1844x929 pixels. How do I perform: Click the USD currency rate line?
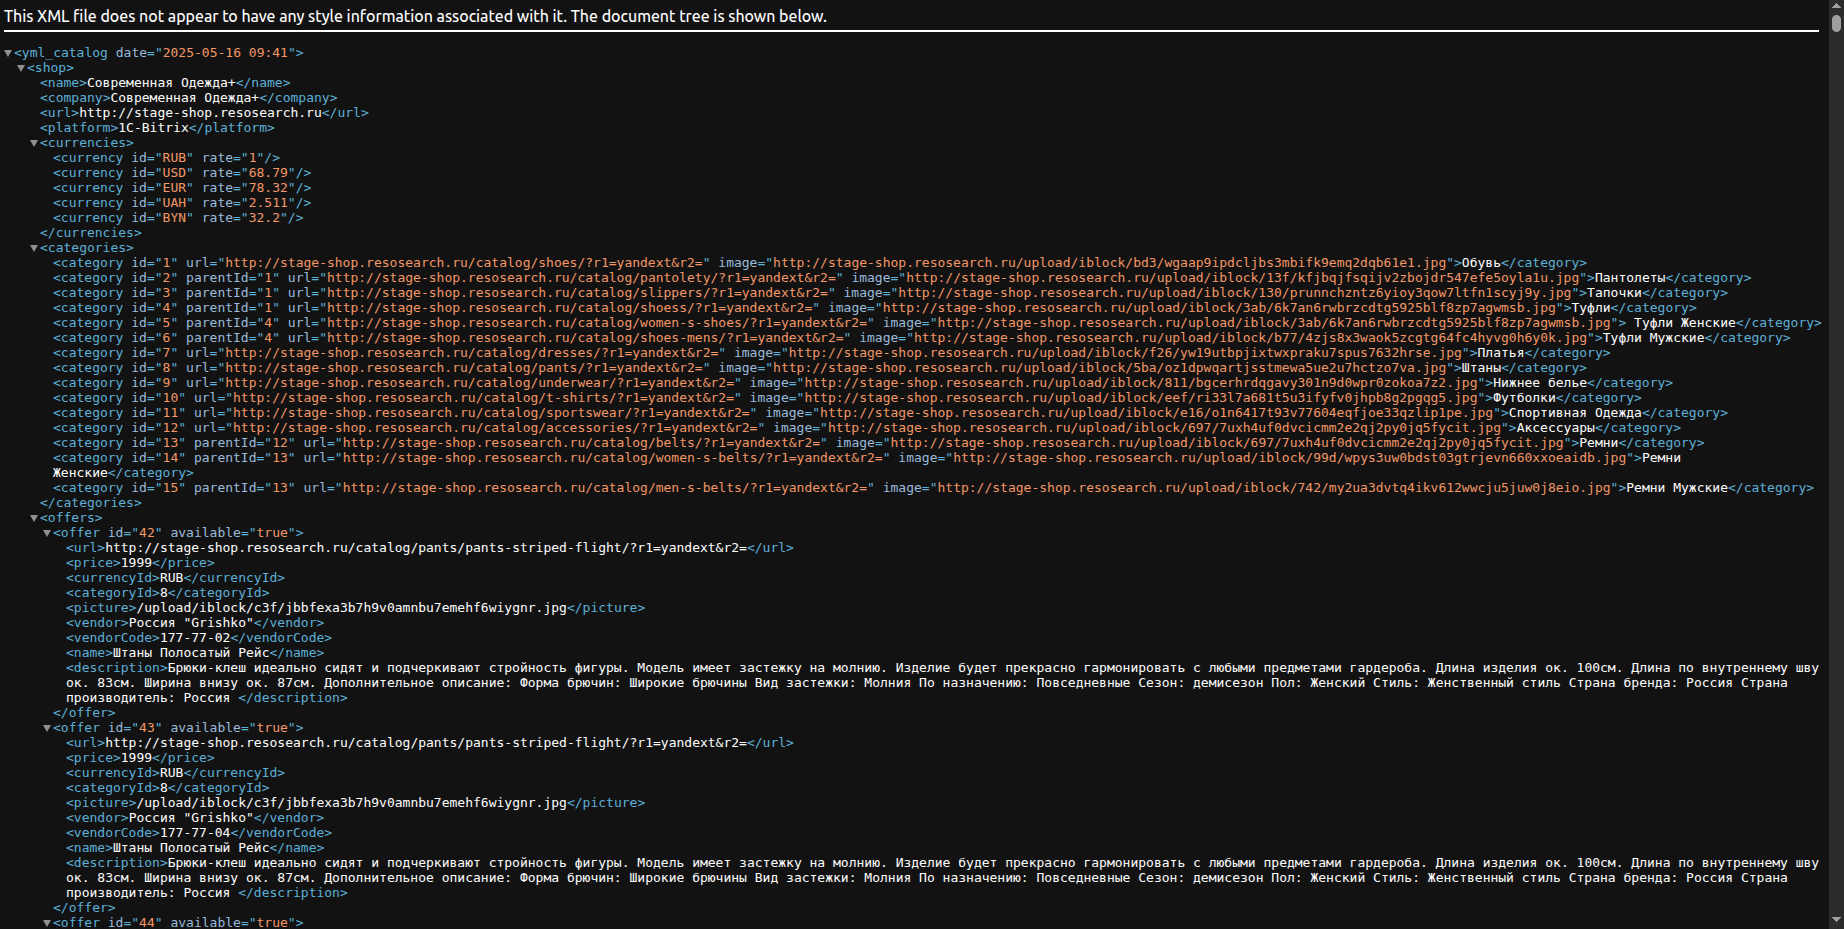pyautogui.click(x=182, y=173)
